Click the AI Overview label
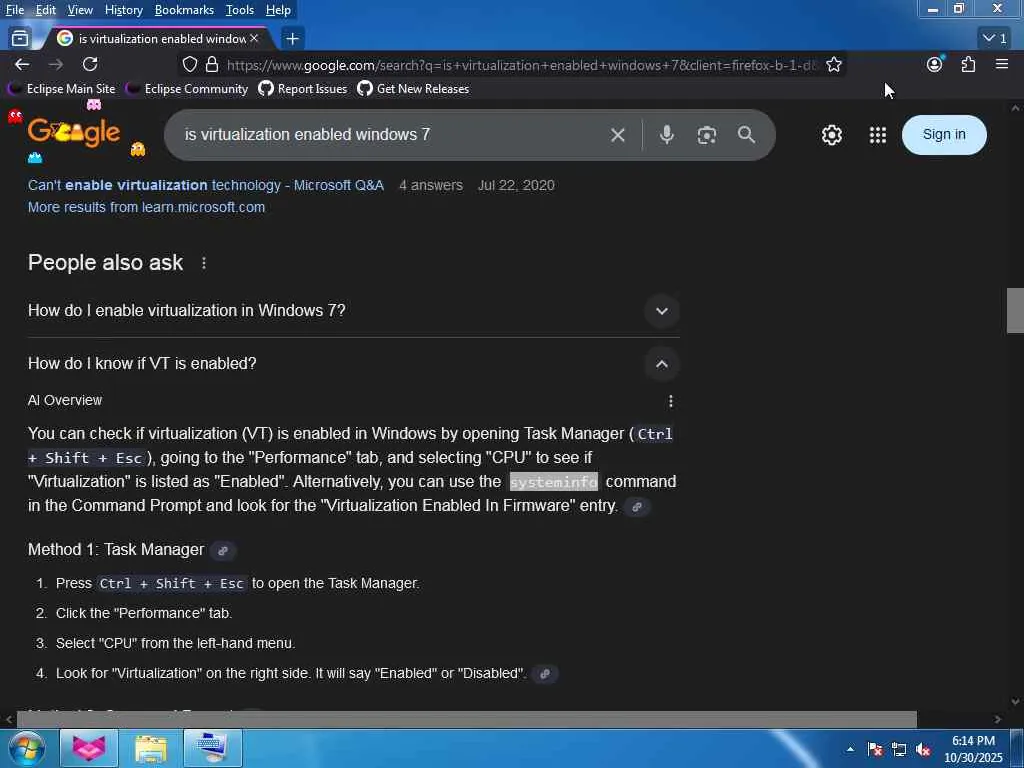This screenshot has height=768, width=1024. pos(65,400)
